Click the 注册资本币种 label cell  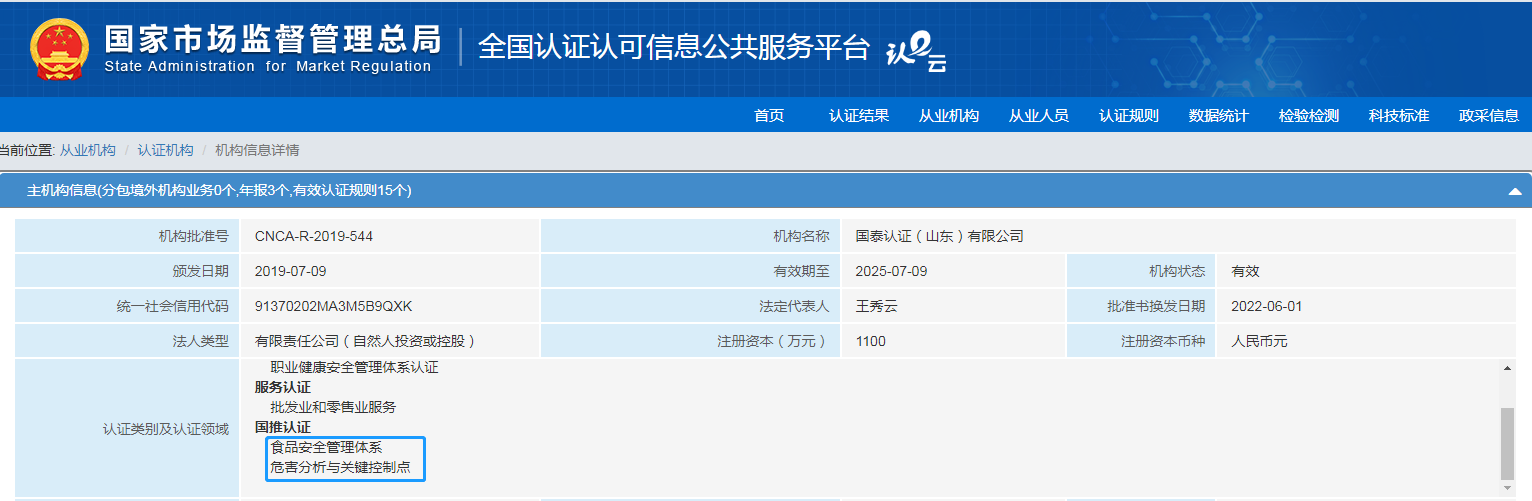(1141, 341)
